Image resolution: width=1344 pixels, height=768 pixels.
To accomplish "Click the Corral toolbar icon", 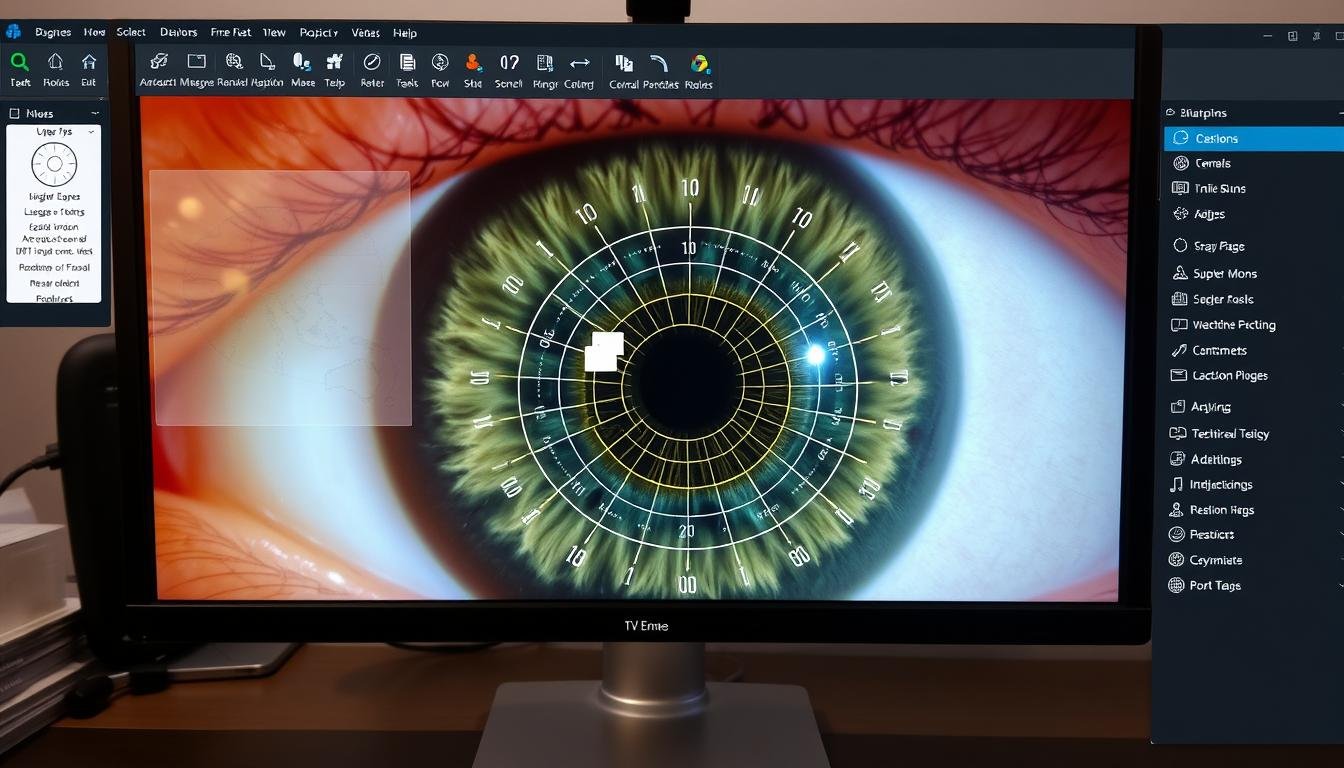I will 624,63.
